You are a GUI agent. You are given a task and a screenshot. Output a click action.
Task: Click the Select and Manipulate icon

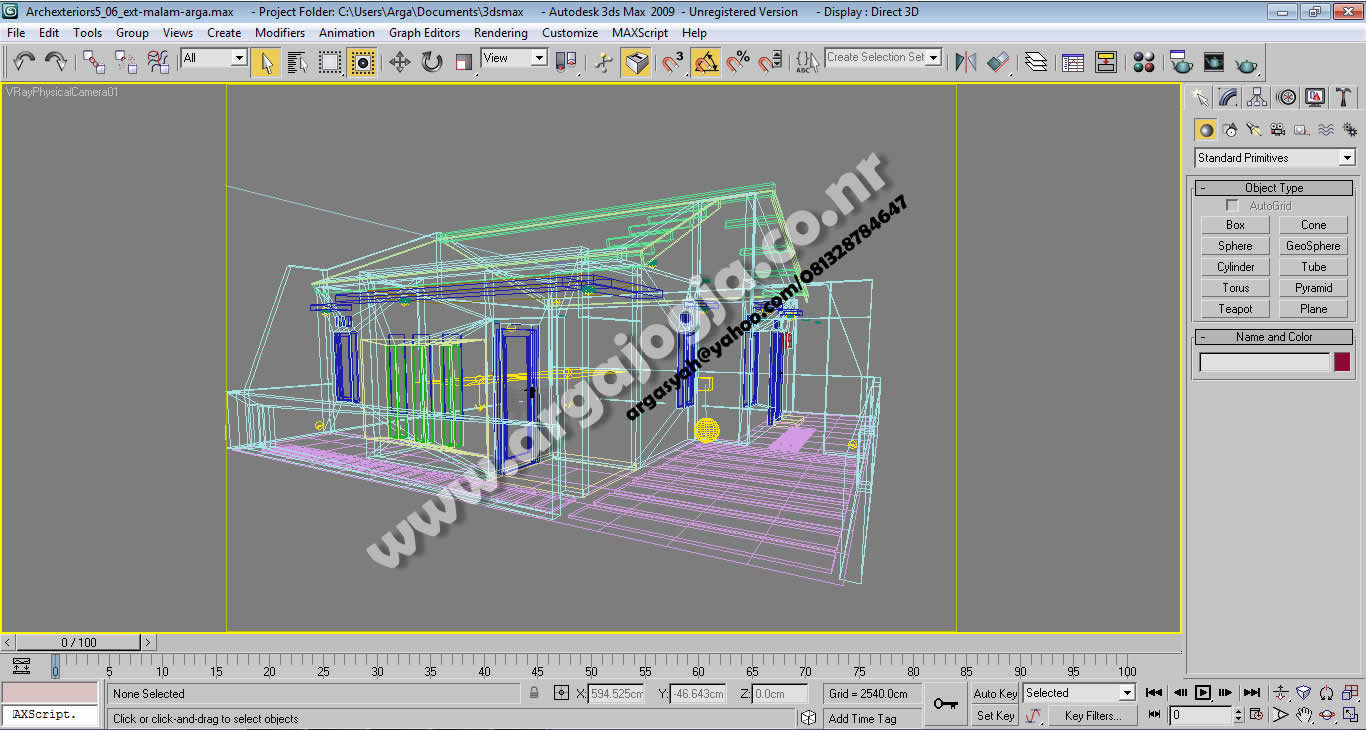click(x=604, y=62)
